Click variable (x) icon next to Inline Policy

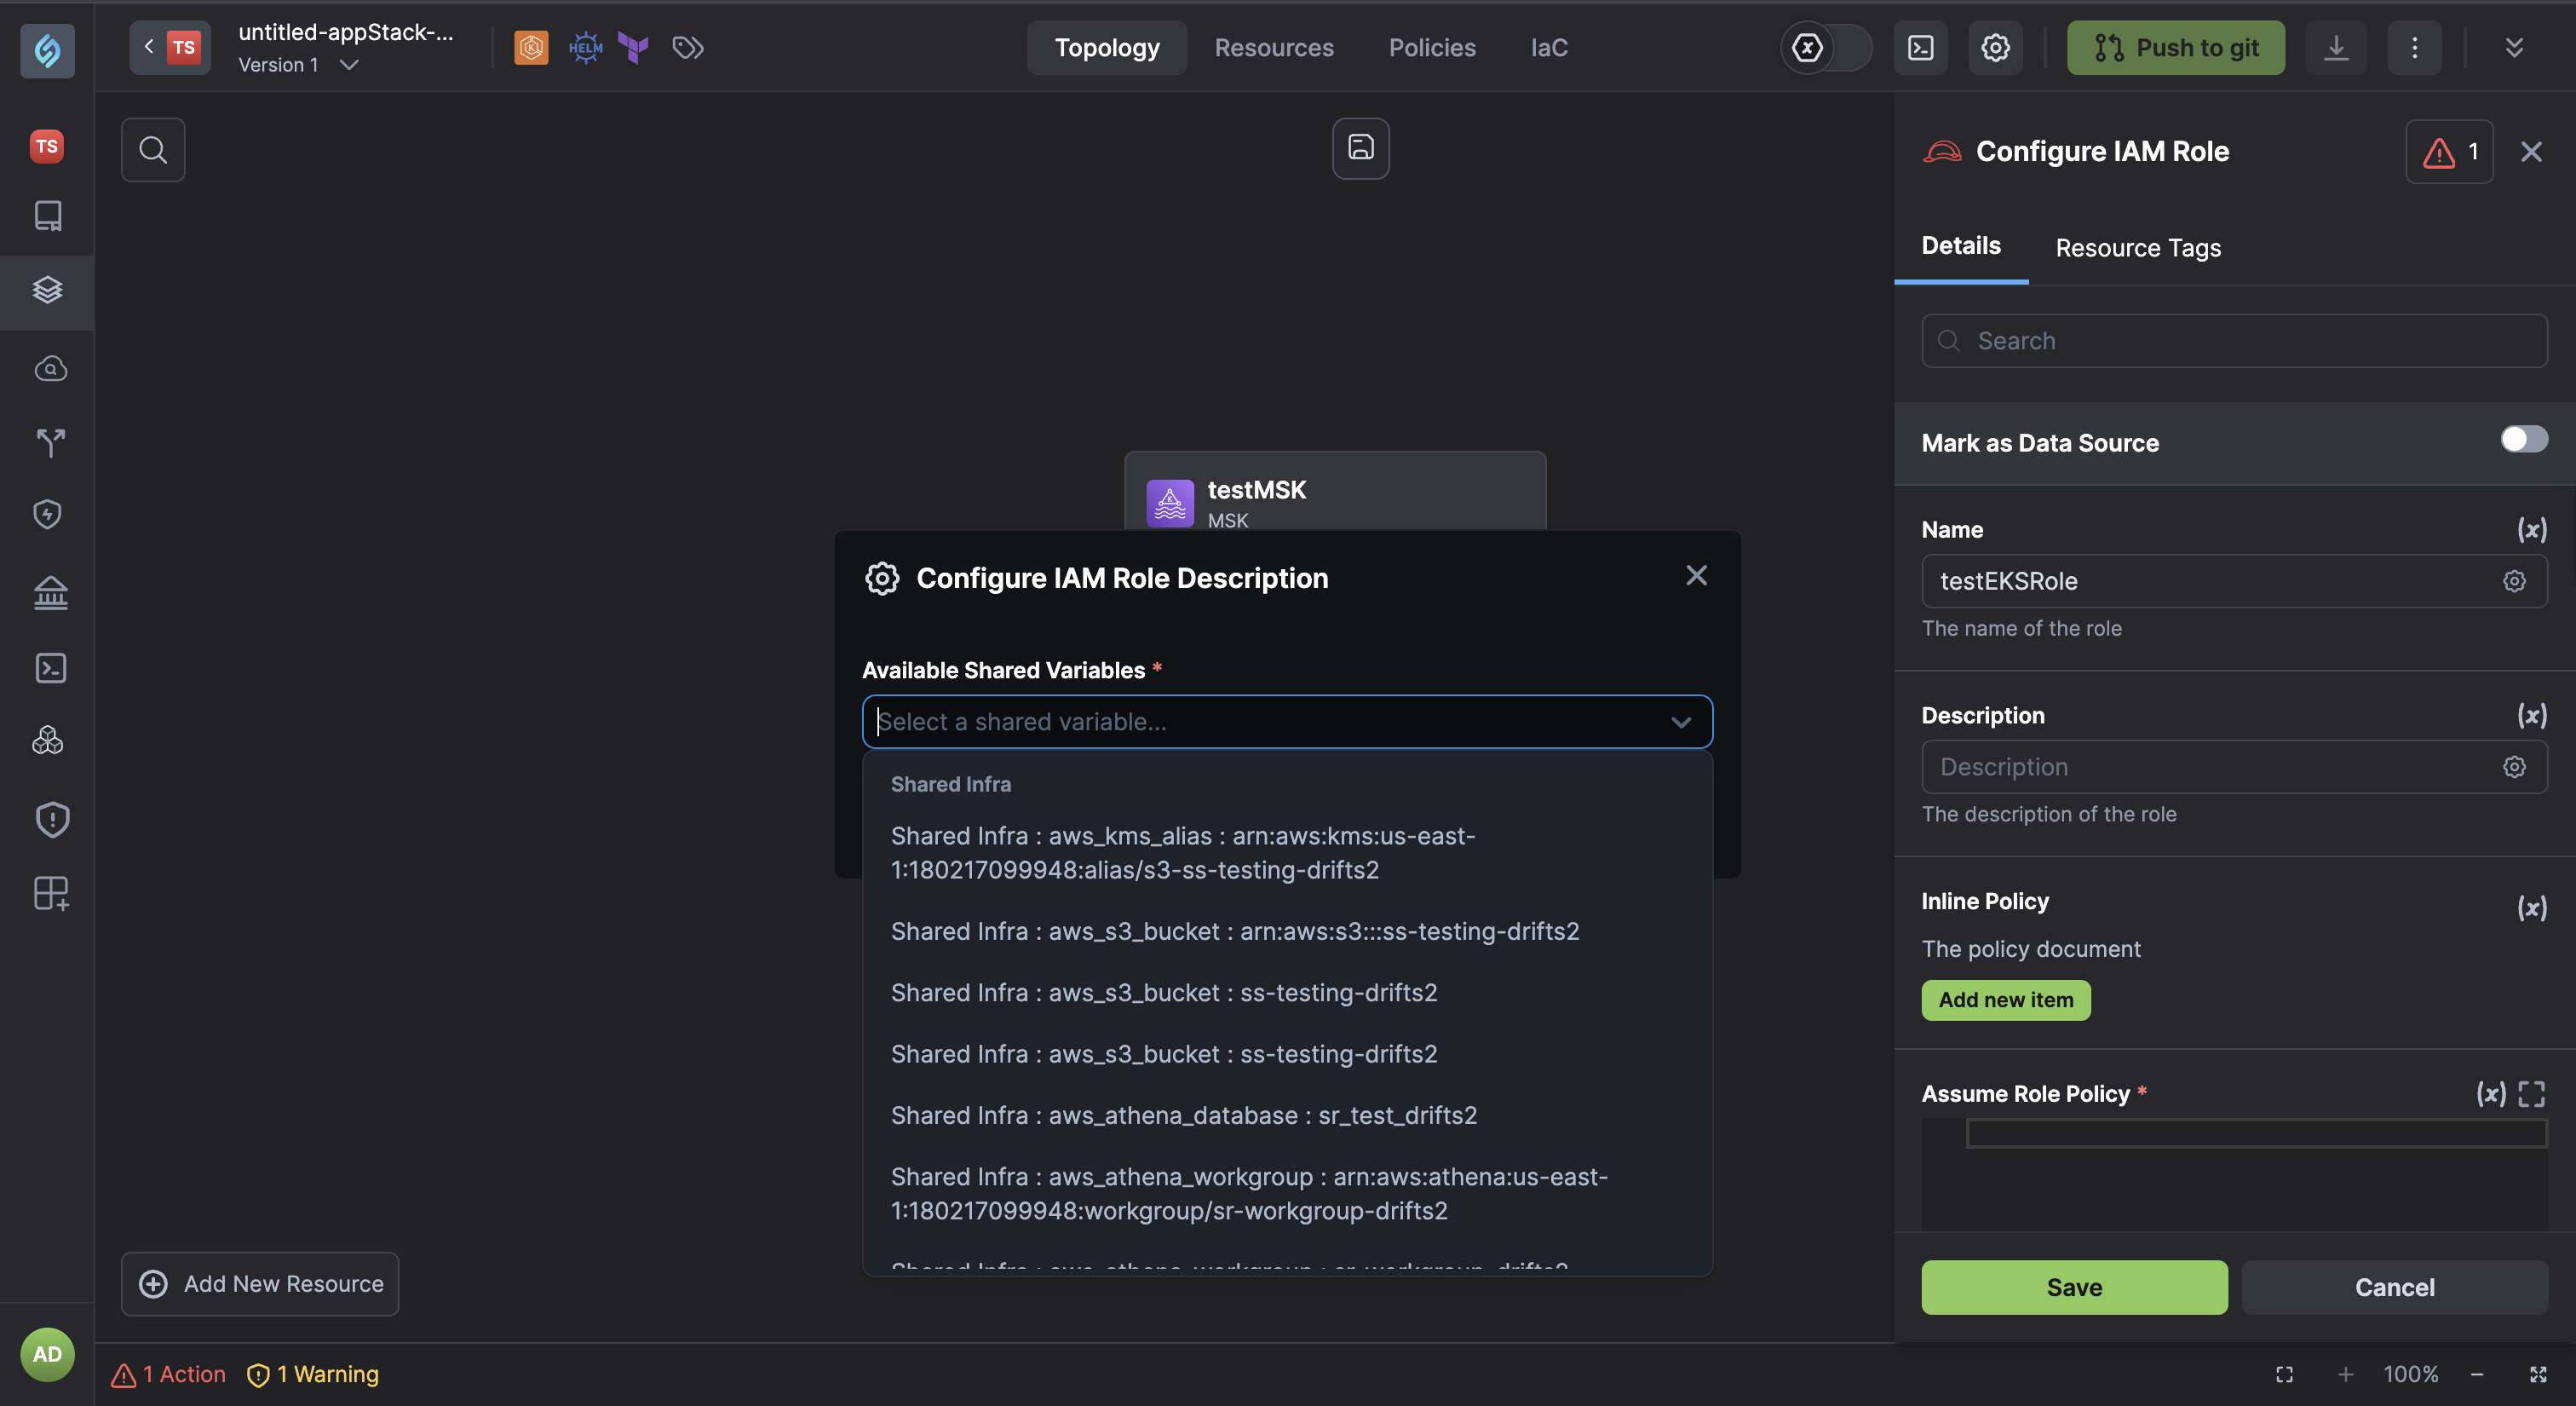tap(2531, 907)
